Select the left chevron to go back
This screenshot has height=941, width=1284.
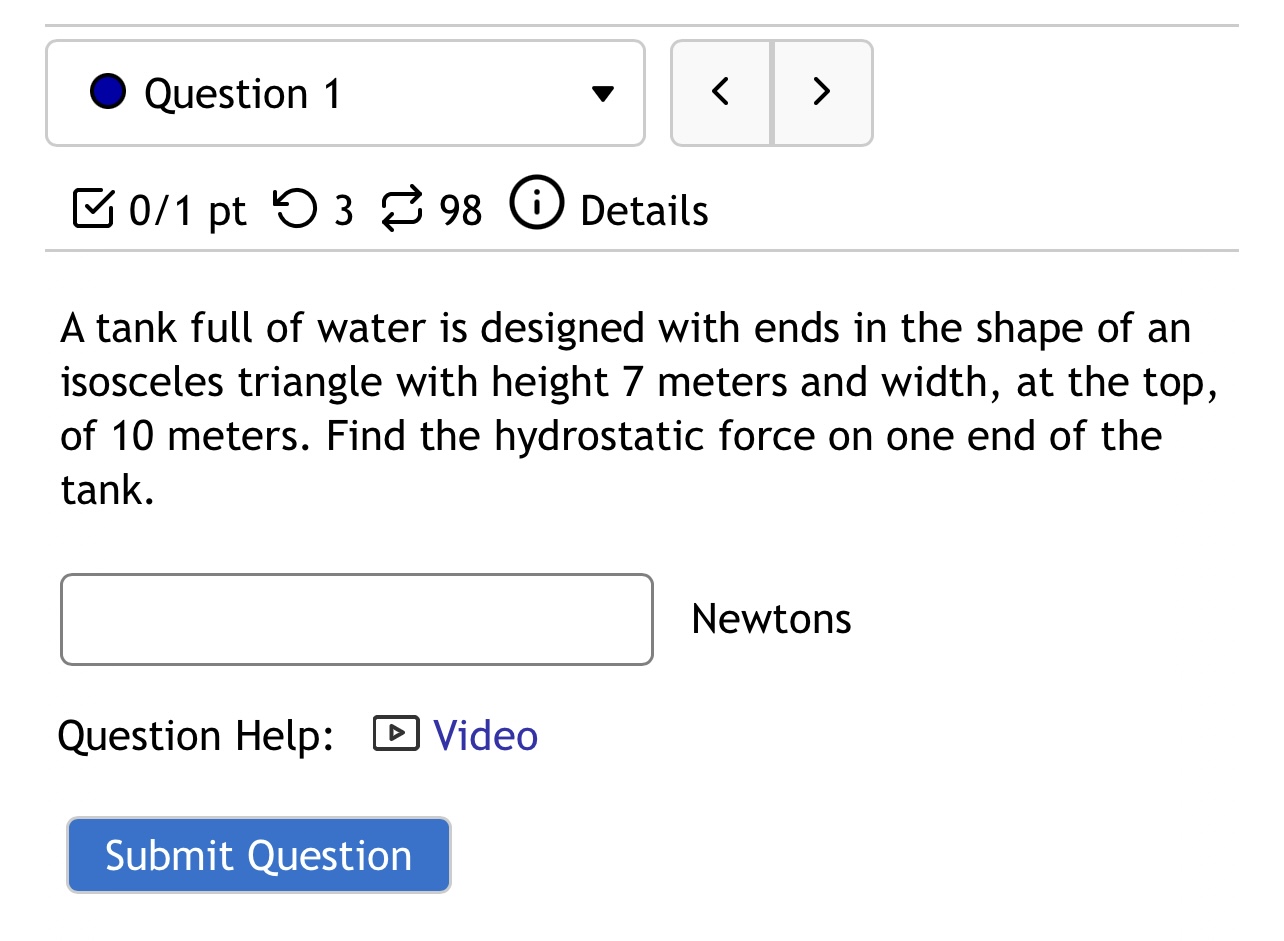pos(720,91)
